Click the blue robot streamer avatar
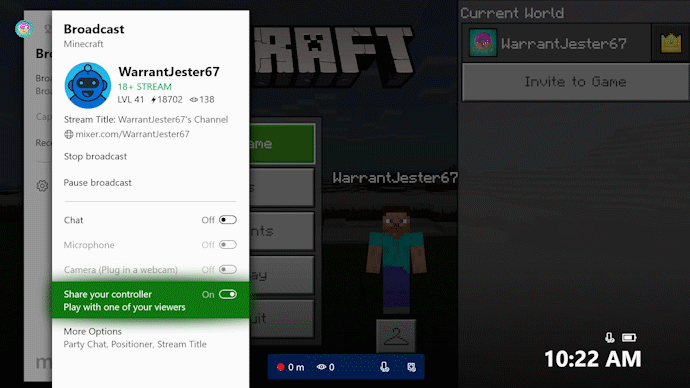690x388 pixels. point(88,85)
